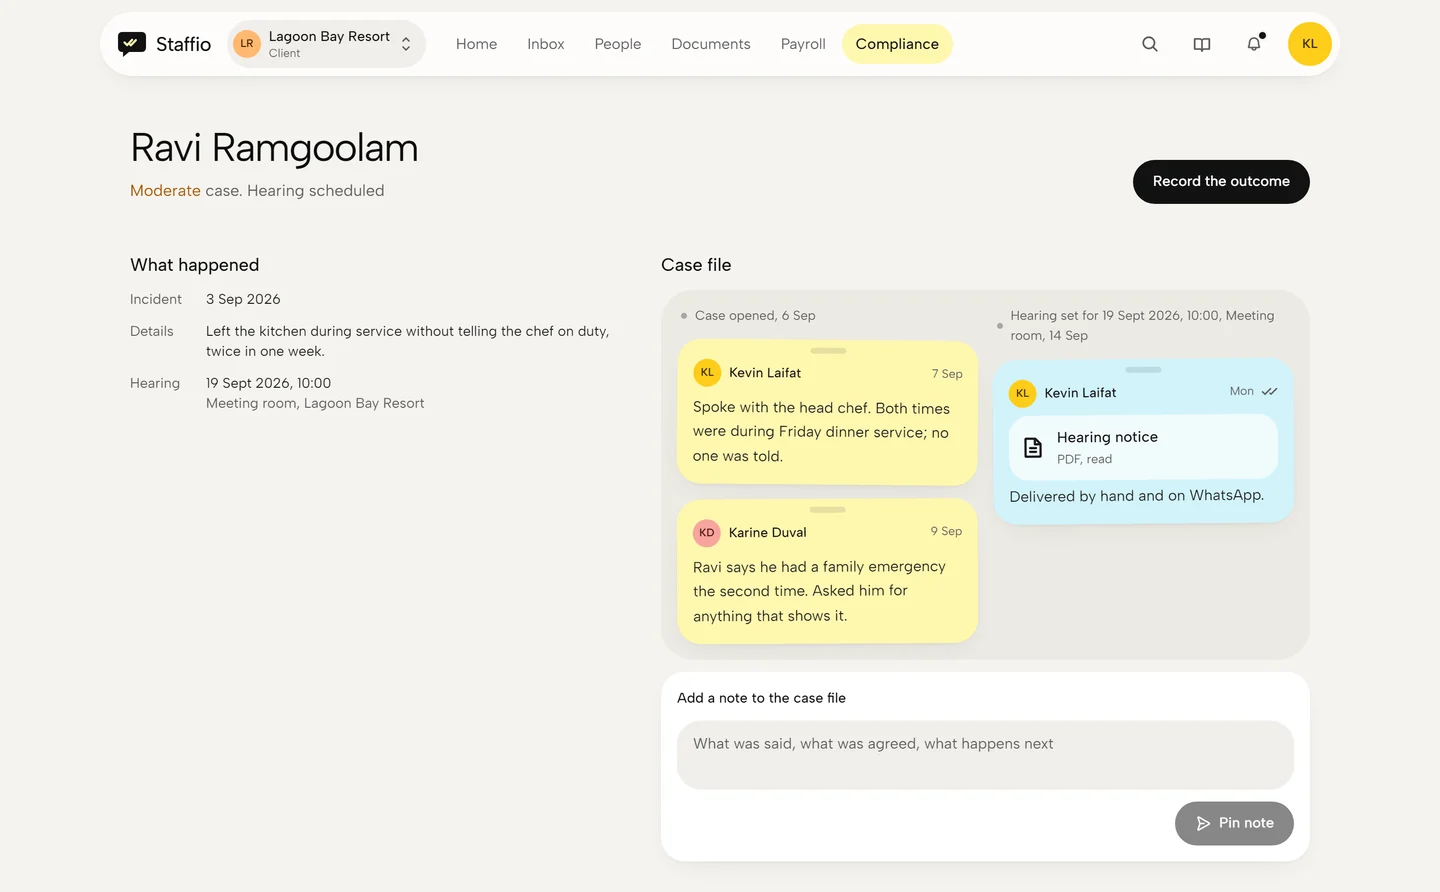Click the read double-check mark icon

[x=1270, y=391]
